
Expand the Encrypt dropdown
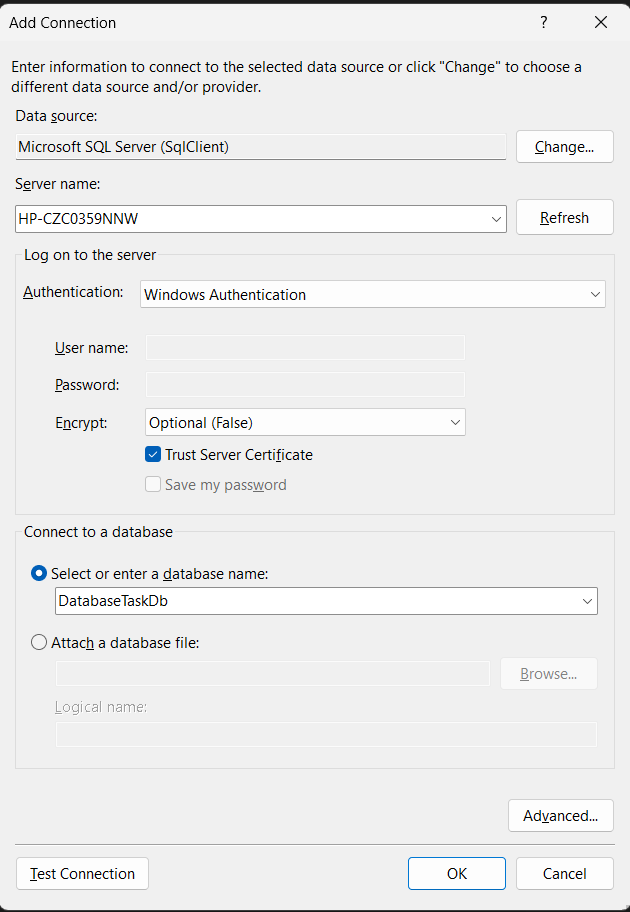pos(455,423)
